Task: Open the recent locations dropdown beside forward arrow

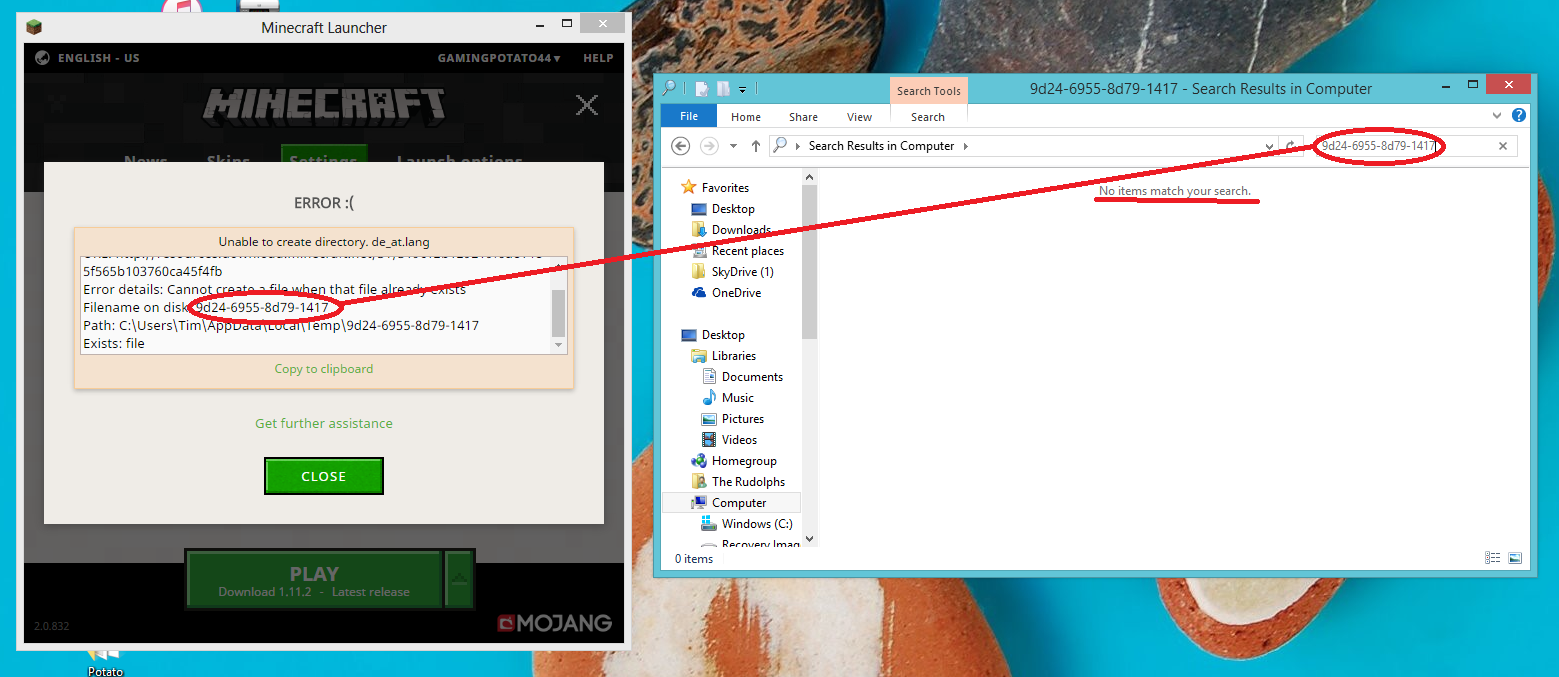Action: click(733, 146)
